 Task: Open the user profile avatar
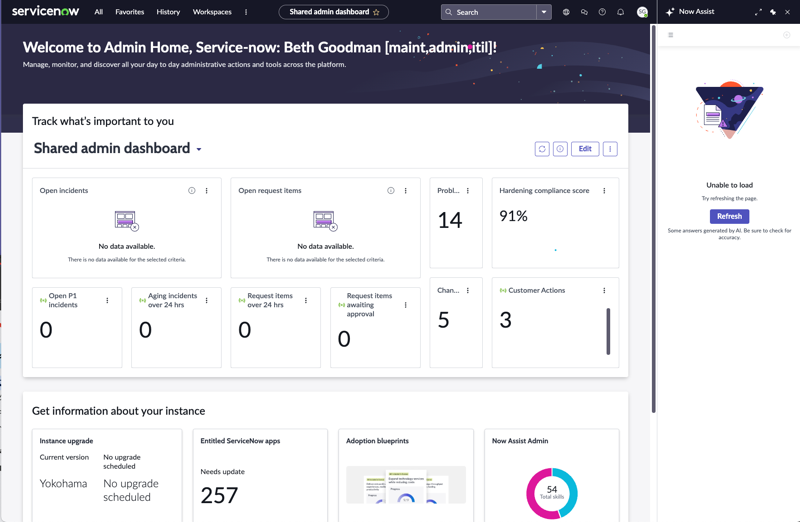tap(642, 12)
